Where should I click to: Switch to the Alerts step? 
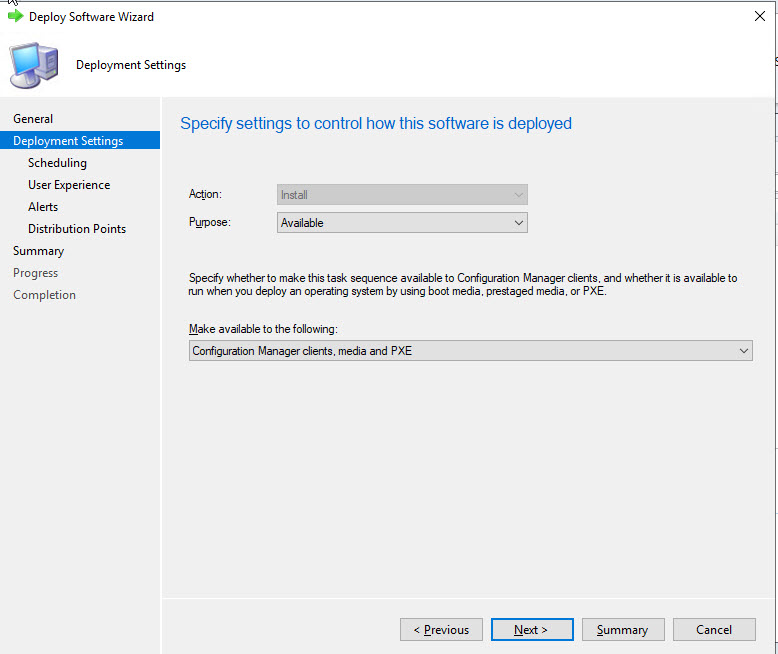coord(43,207)
